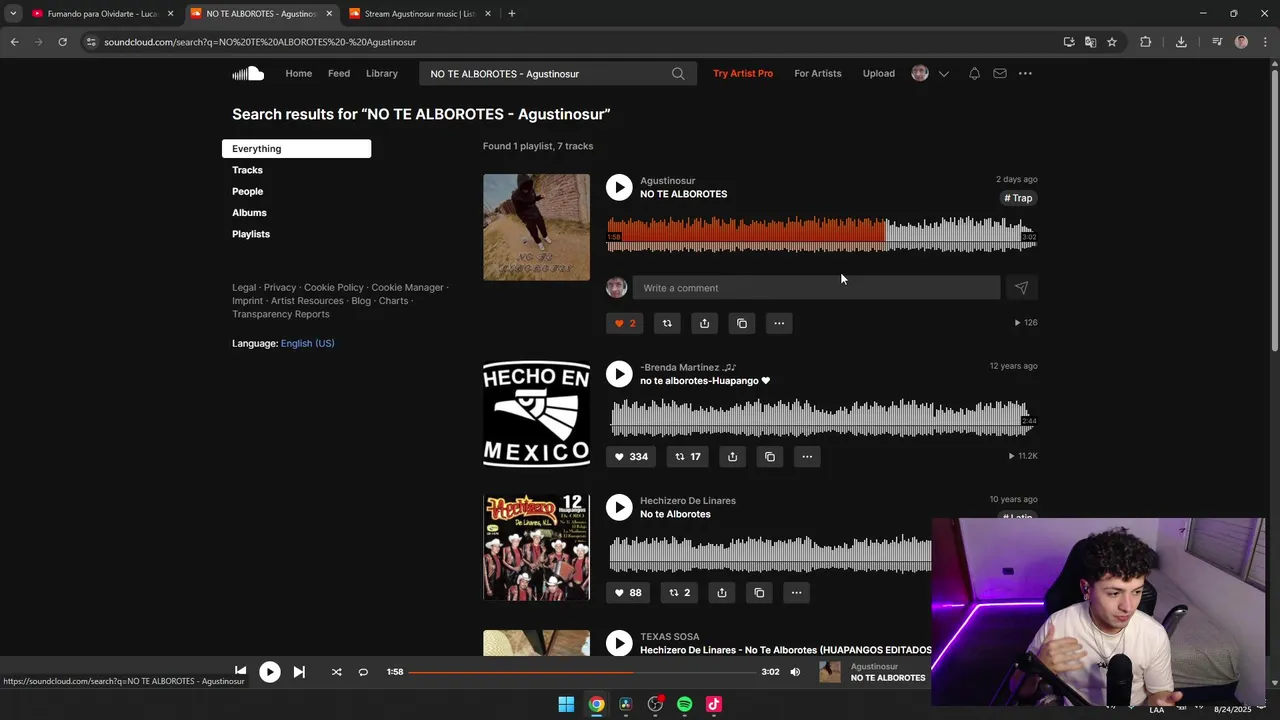Open the browser tab search dropdown
1280x720 pixels.
tap(13, 13)
